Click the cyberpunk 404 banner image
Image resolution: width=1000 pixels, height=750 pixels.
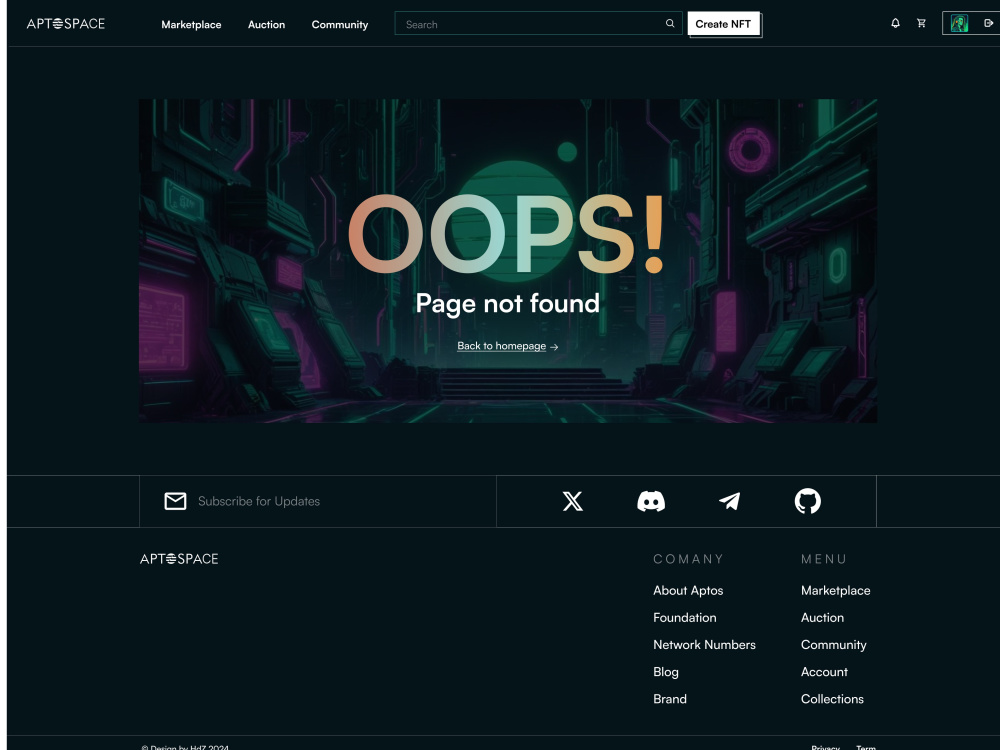[x=508, y=261]
